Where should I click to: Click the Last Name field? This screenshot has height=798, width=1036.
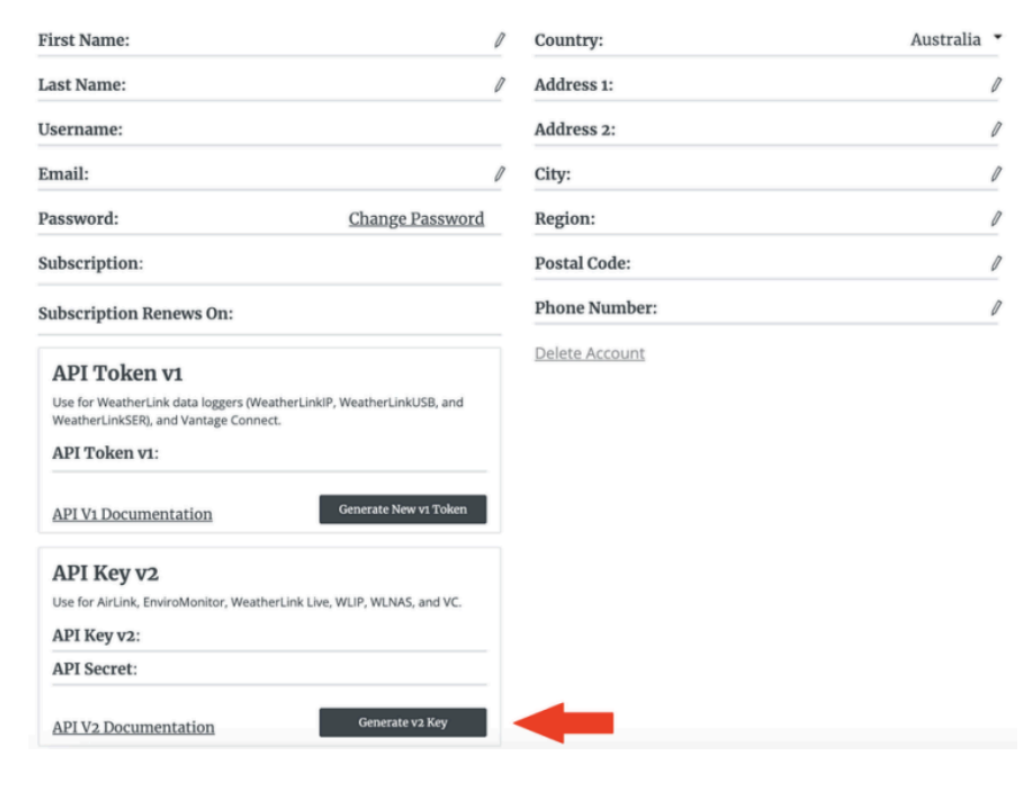(270, 85)
